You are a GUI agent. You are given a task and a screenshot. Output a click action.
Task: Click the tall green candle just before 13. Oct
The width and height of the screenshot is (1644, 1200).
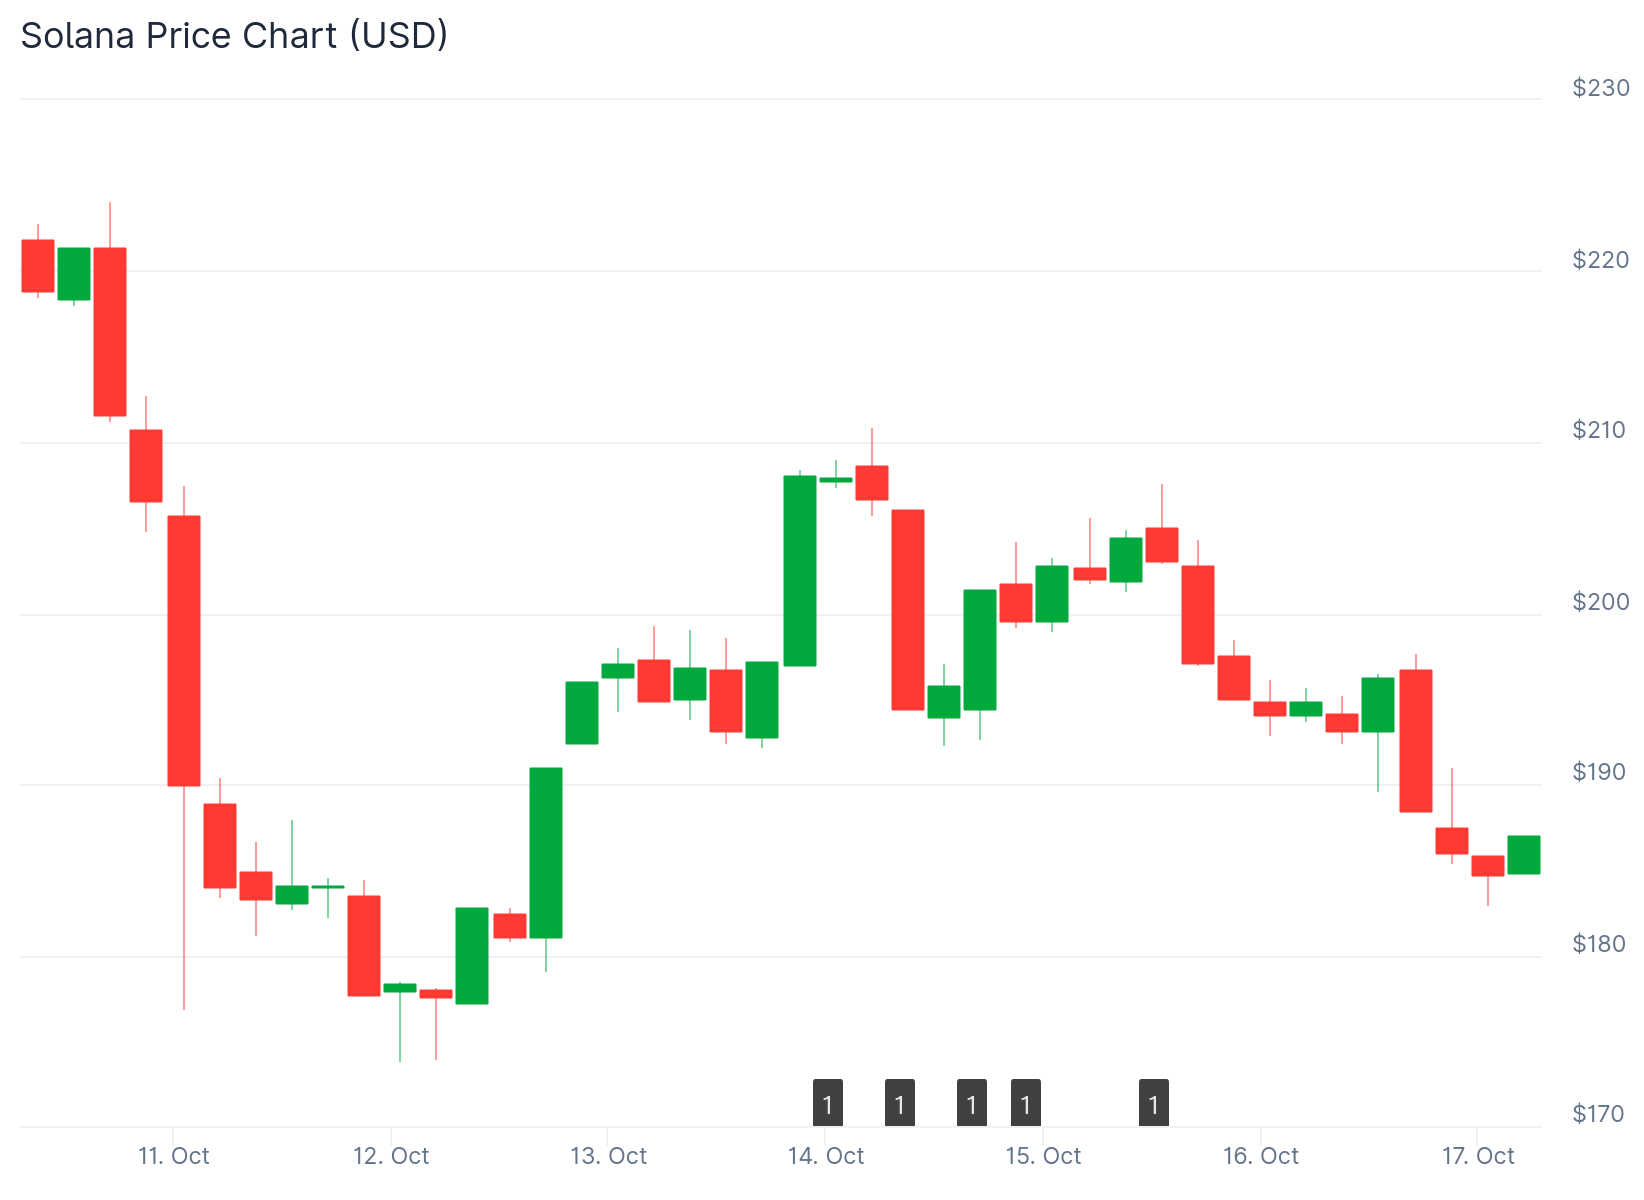pos(545,852)
